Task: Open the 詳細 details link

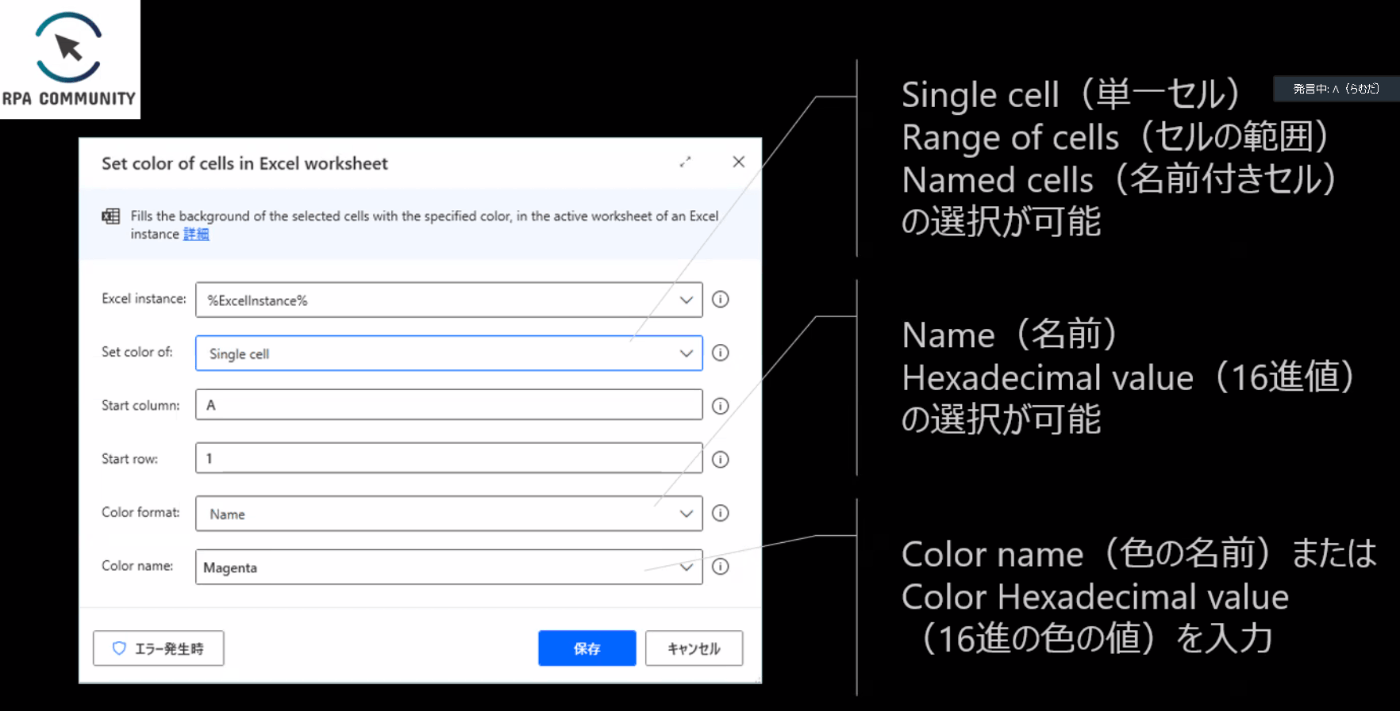Action: click(x=196, y=234)
